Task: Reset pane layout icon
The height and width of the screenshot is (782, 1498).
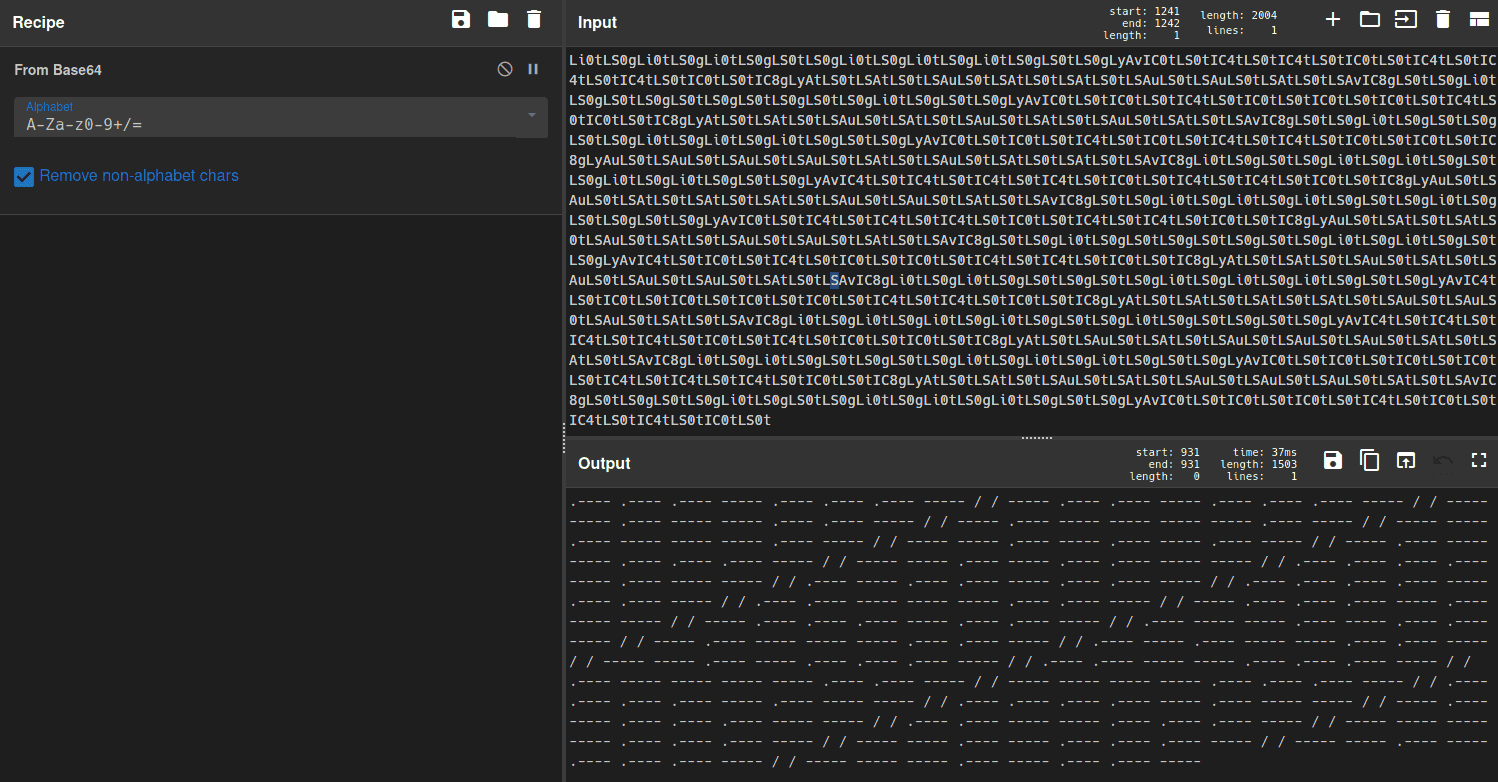Action: coord(1479,19)
